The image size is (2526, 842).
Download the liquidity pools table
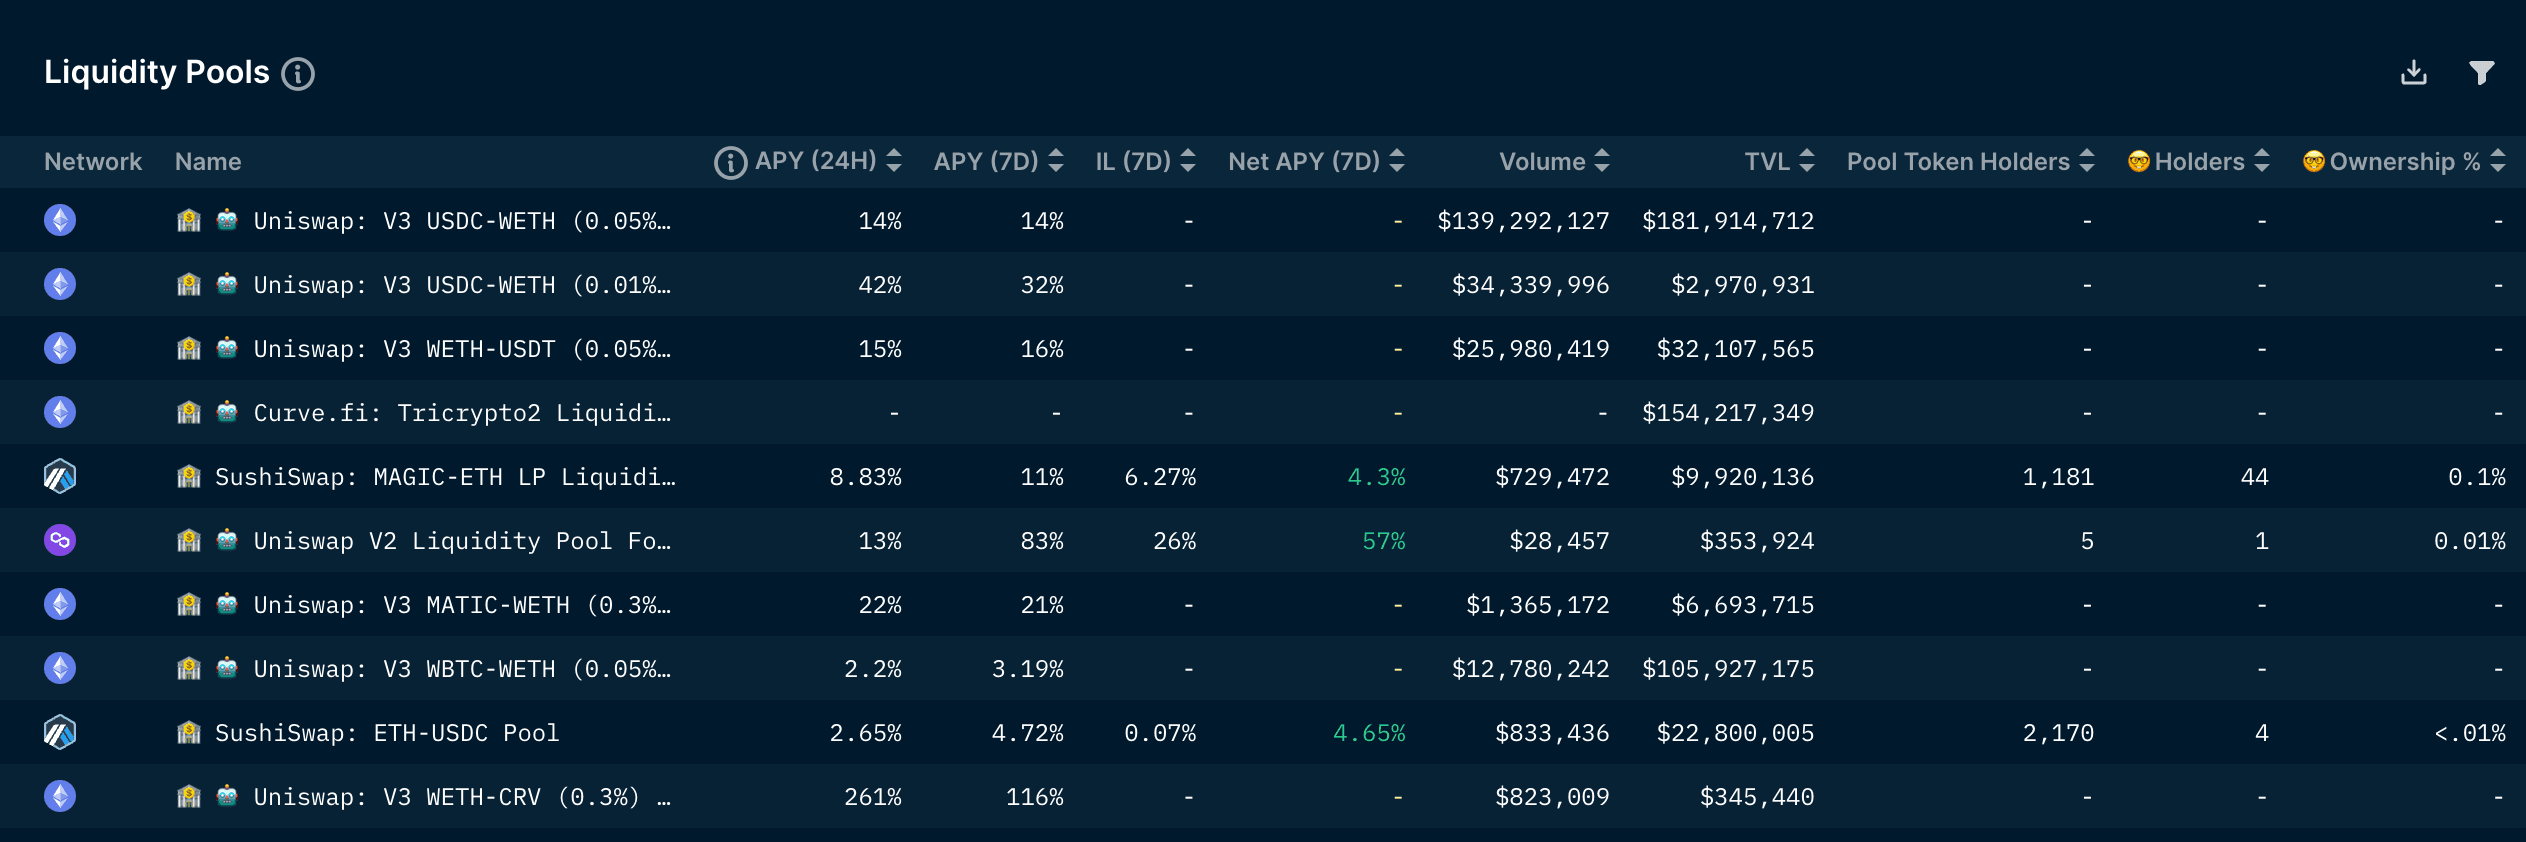click(x=2414, y=73)
